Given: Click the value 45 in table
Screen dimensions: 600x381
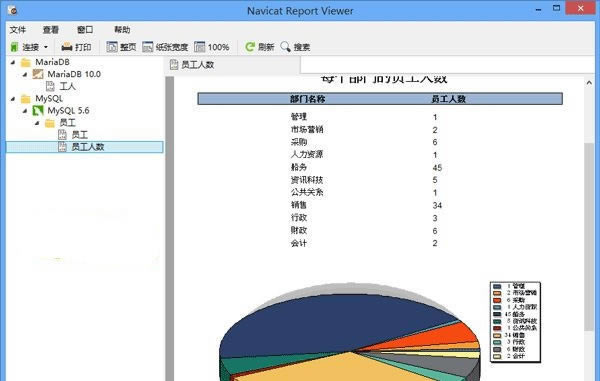Looking at the screenshot, I should click(x=437, y=168).
